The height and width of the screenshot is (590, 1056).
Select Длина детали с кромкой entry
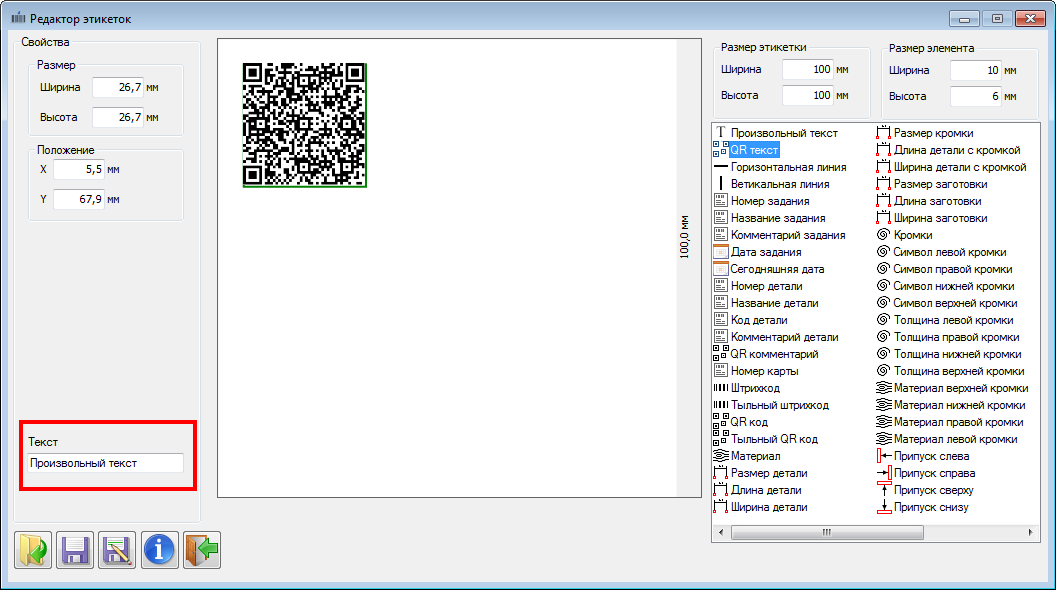coord(957,150)
